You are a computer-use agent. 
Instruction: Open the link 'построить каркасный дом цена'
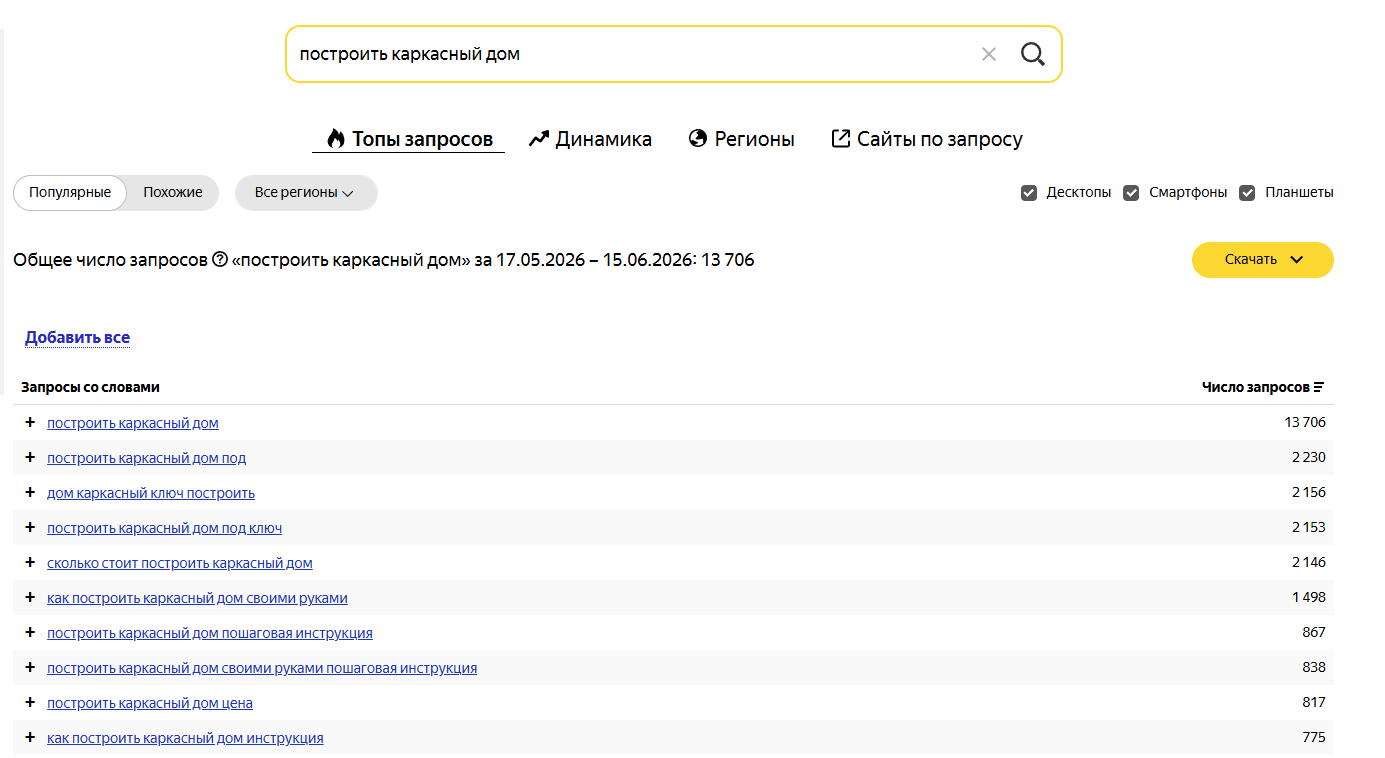(150, 703)
